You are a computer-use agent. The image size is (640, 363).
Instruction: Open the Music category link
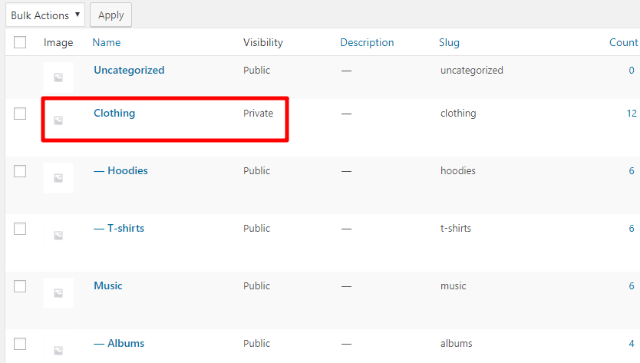click(x=108, y=286)
